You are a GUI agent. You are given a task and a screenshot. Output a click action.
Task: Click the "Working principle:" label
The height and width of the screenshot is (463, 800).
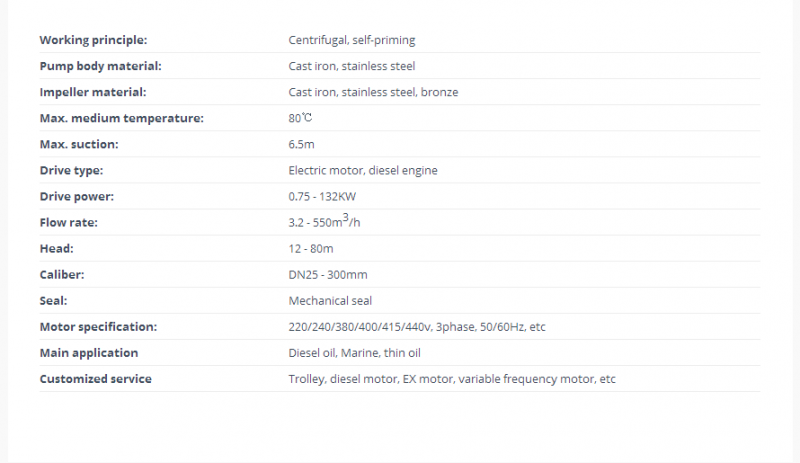(x=93, y=40)
